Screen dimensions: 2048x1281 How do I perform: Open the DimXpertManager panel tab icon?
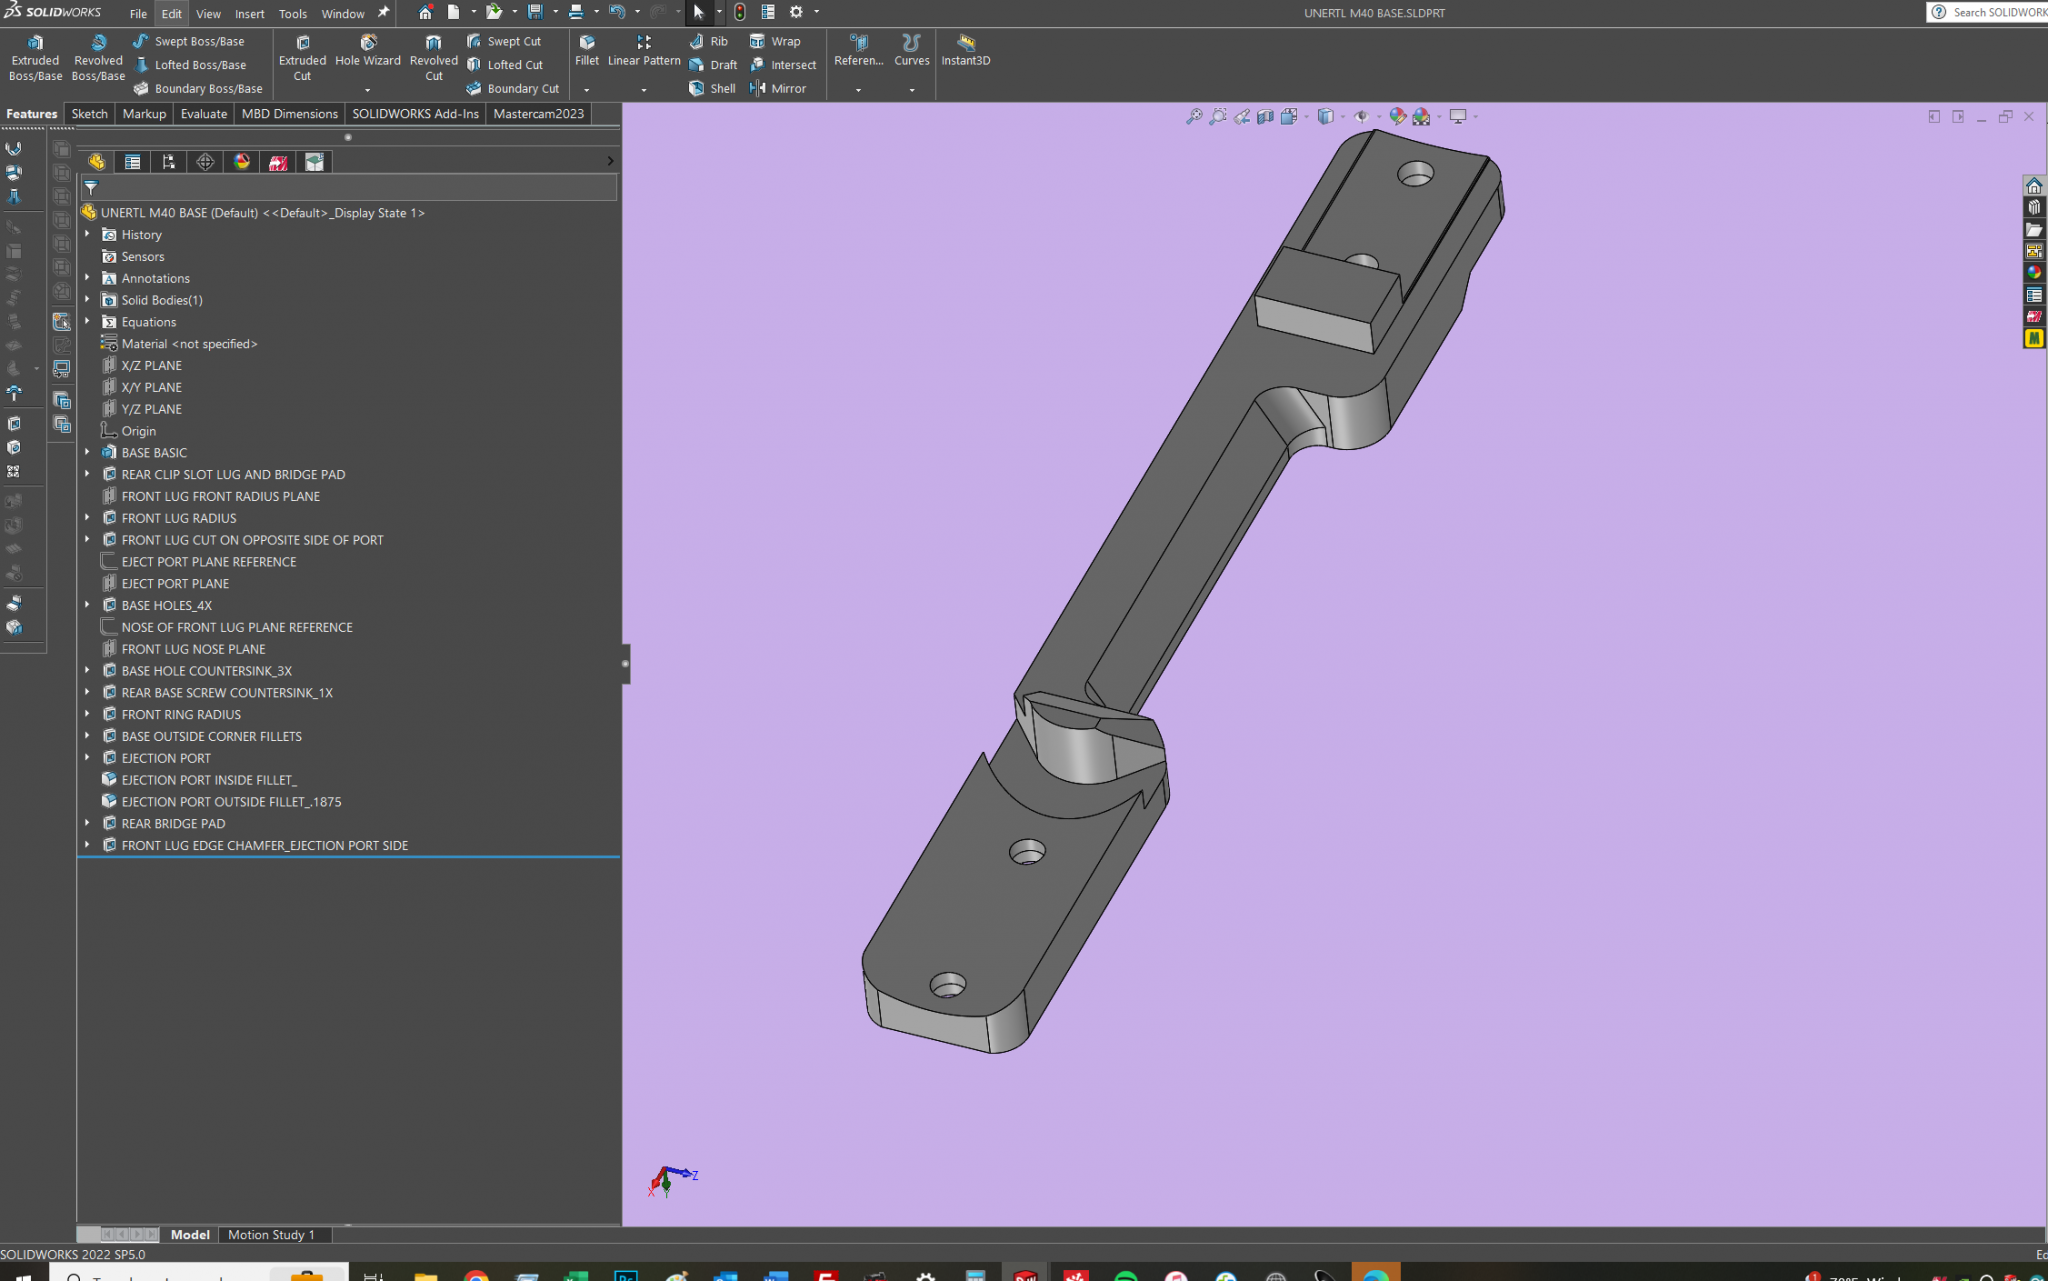205,162
